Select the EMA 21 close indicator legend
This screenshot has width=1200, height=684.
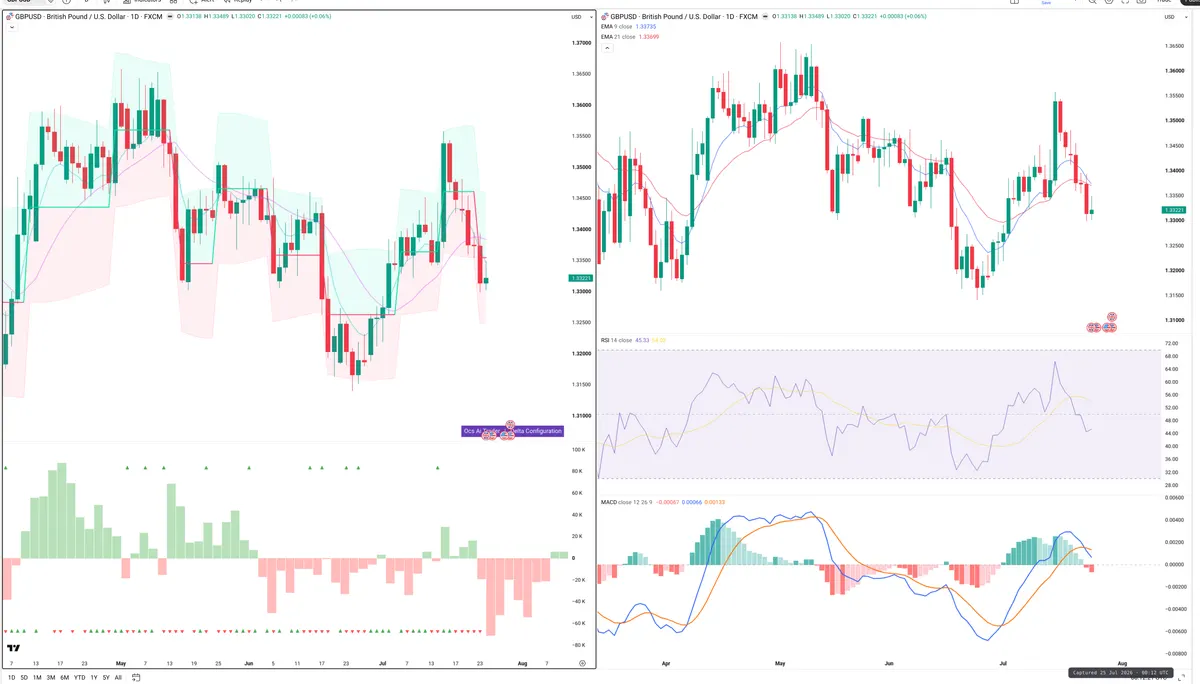coord(631,37)
